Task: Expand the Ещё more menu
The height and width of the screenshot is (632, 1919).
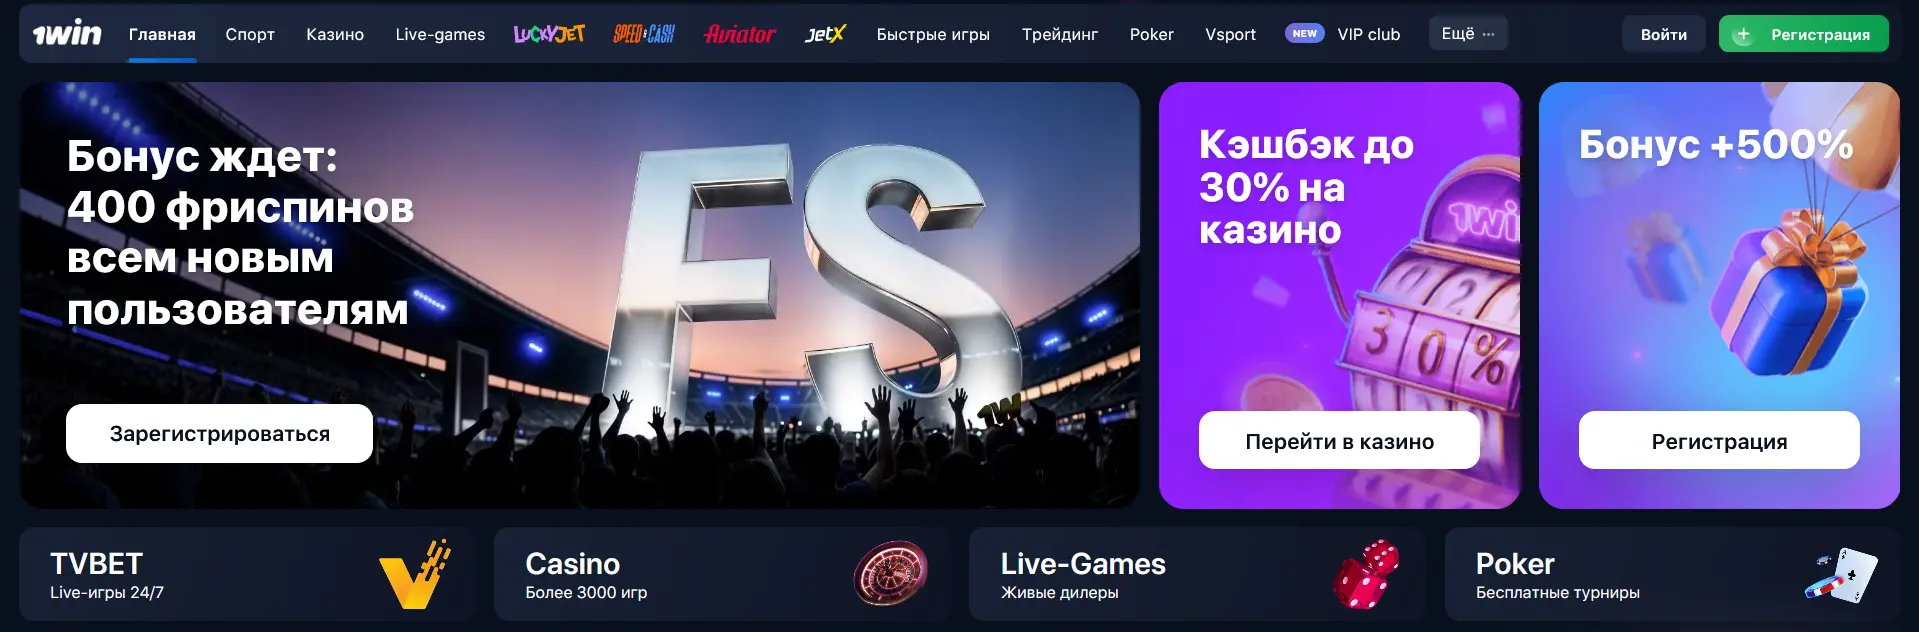Action: click(x=1468, y=34)
